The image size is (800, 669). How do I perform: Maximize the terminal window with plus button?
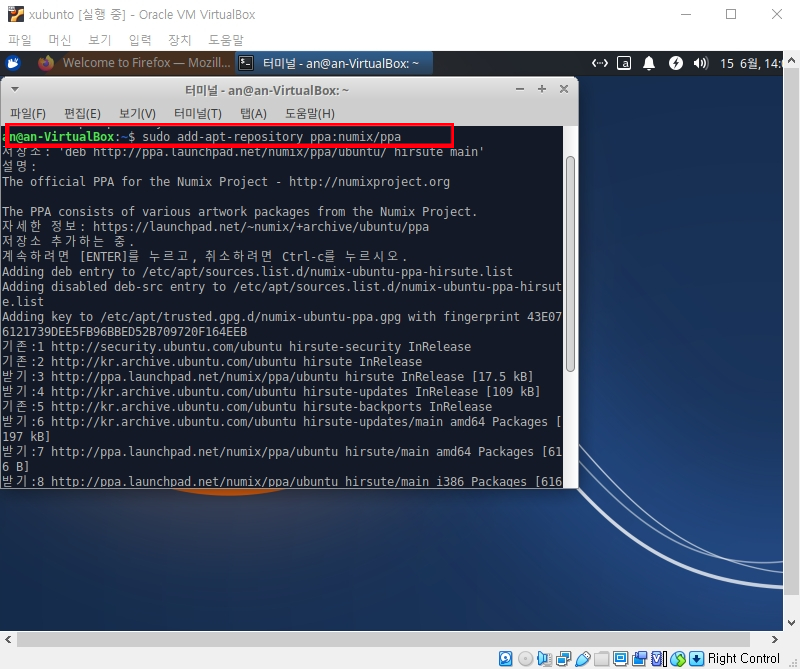pos(542,89)
